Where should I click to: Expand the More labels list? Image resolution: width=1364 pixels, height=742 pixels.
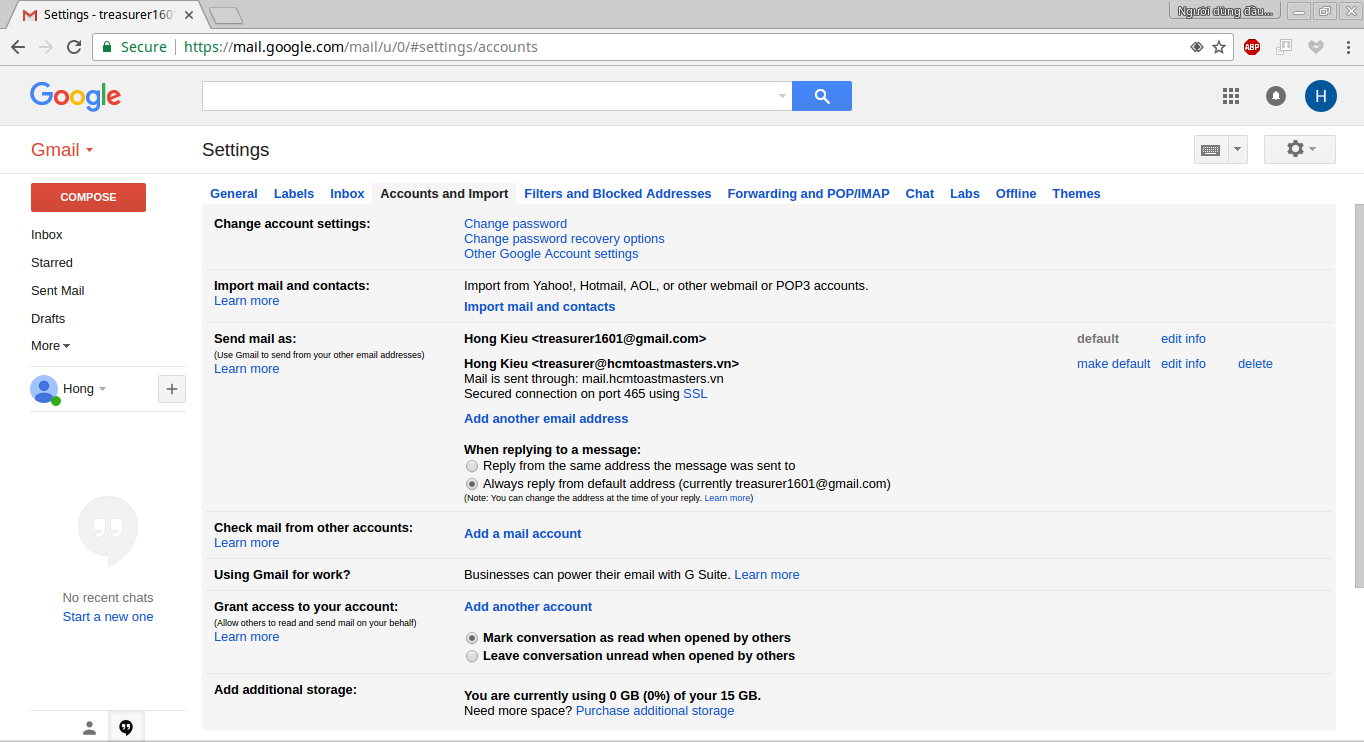coord(50,346)
